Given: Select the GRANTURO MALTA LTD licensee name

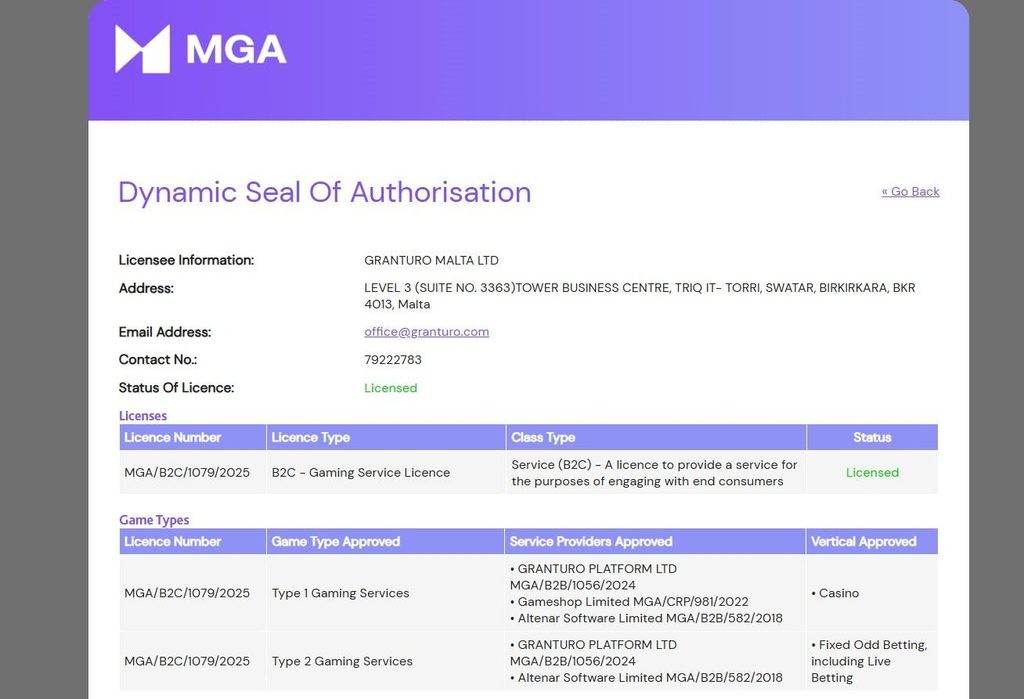Looking at the screenshot, I should pyautogui.click(x=431, y=260).
